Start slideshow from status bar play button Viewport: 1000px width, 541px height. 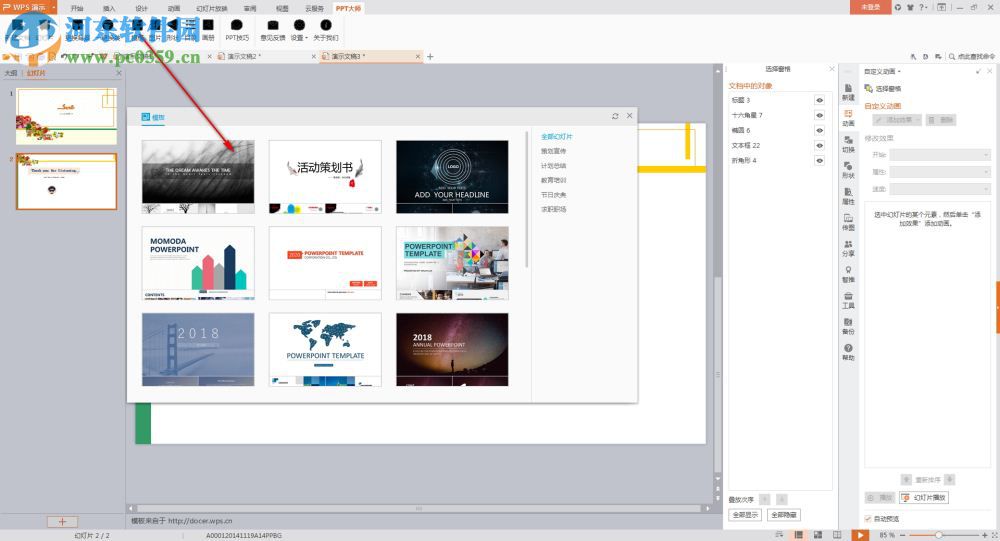point(860,535)
